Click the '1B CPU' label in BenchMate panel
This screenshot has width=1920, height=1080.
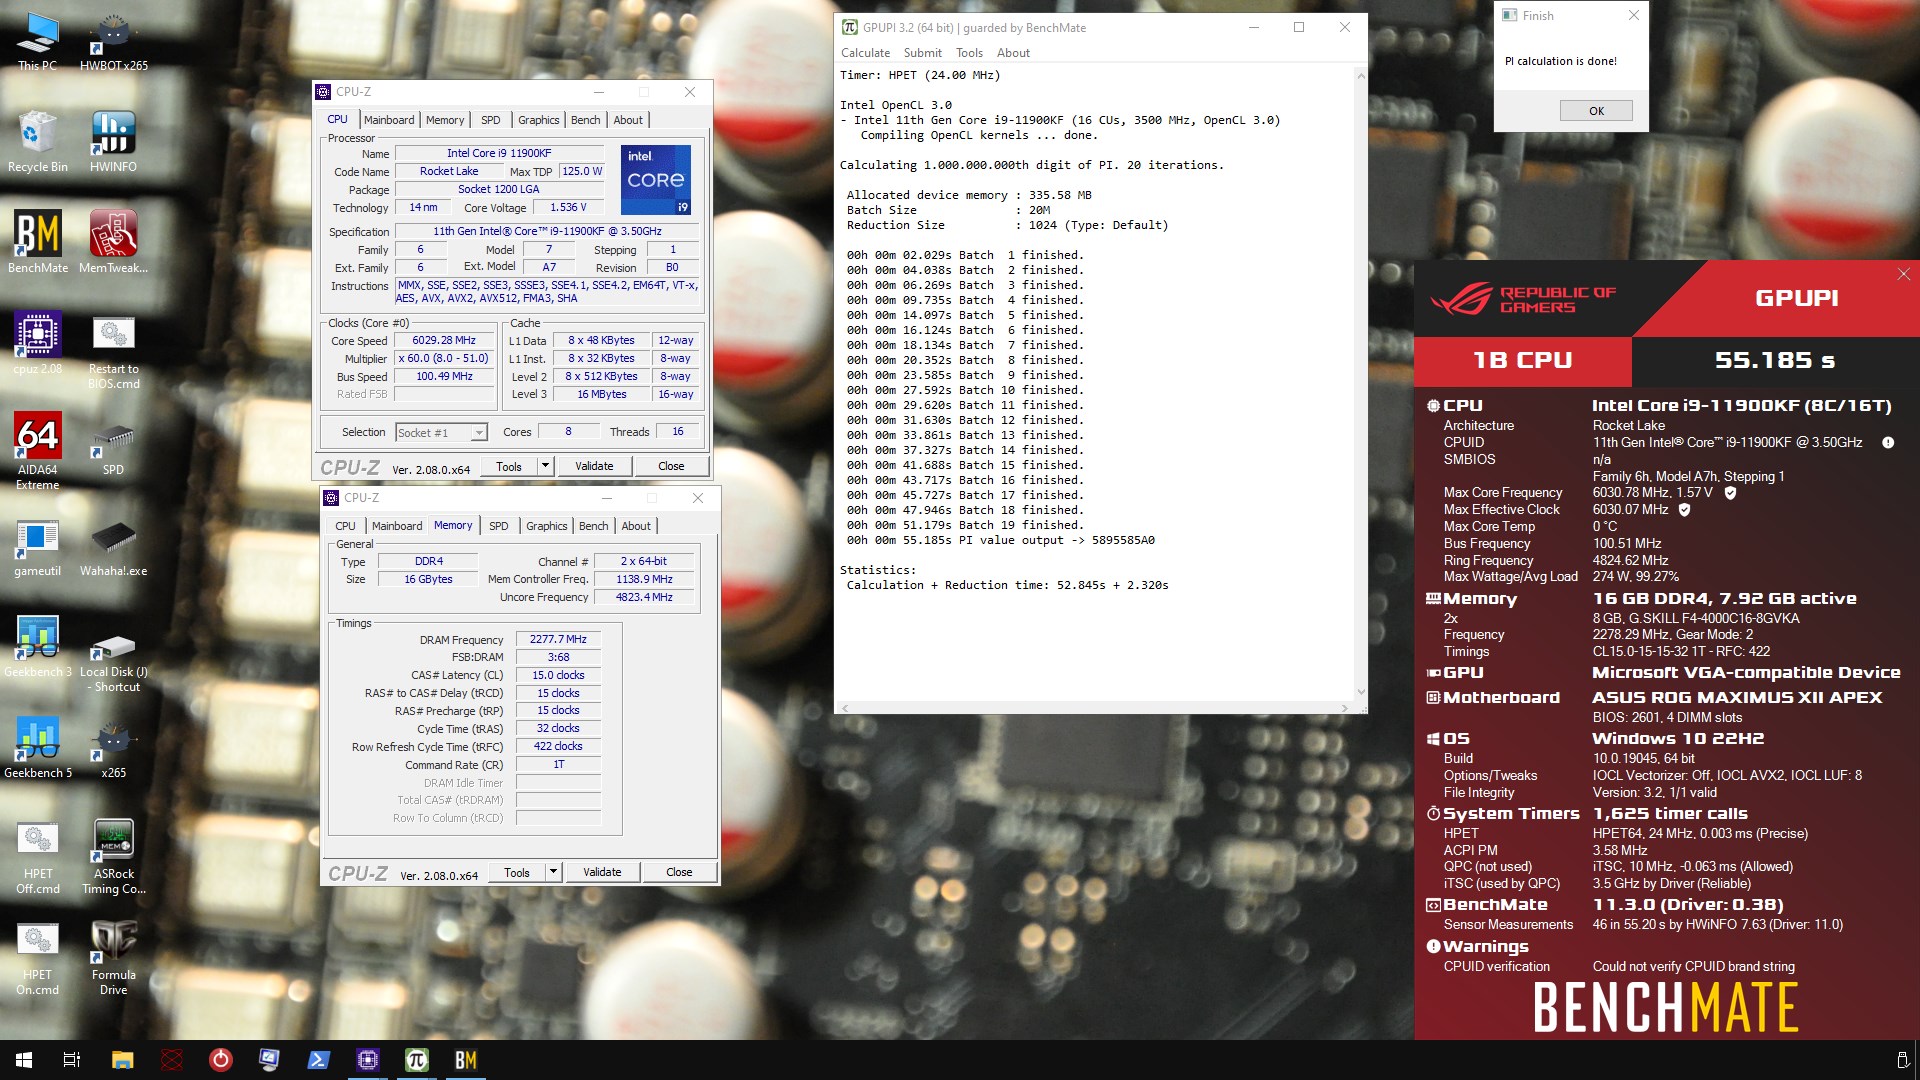coord(1522,361)
